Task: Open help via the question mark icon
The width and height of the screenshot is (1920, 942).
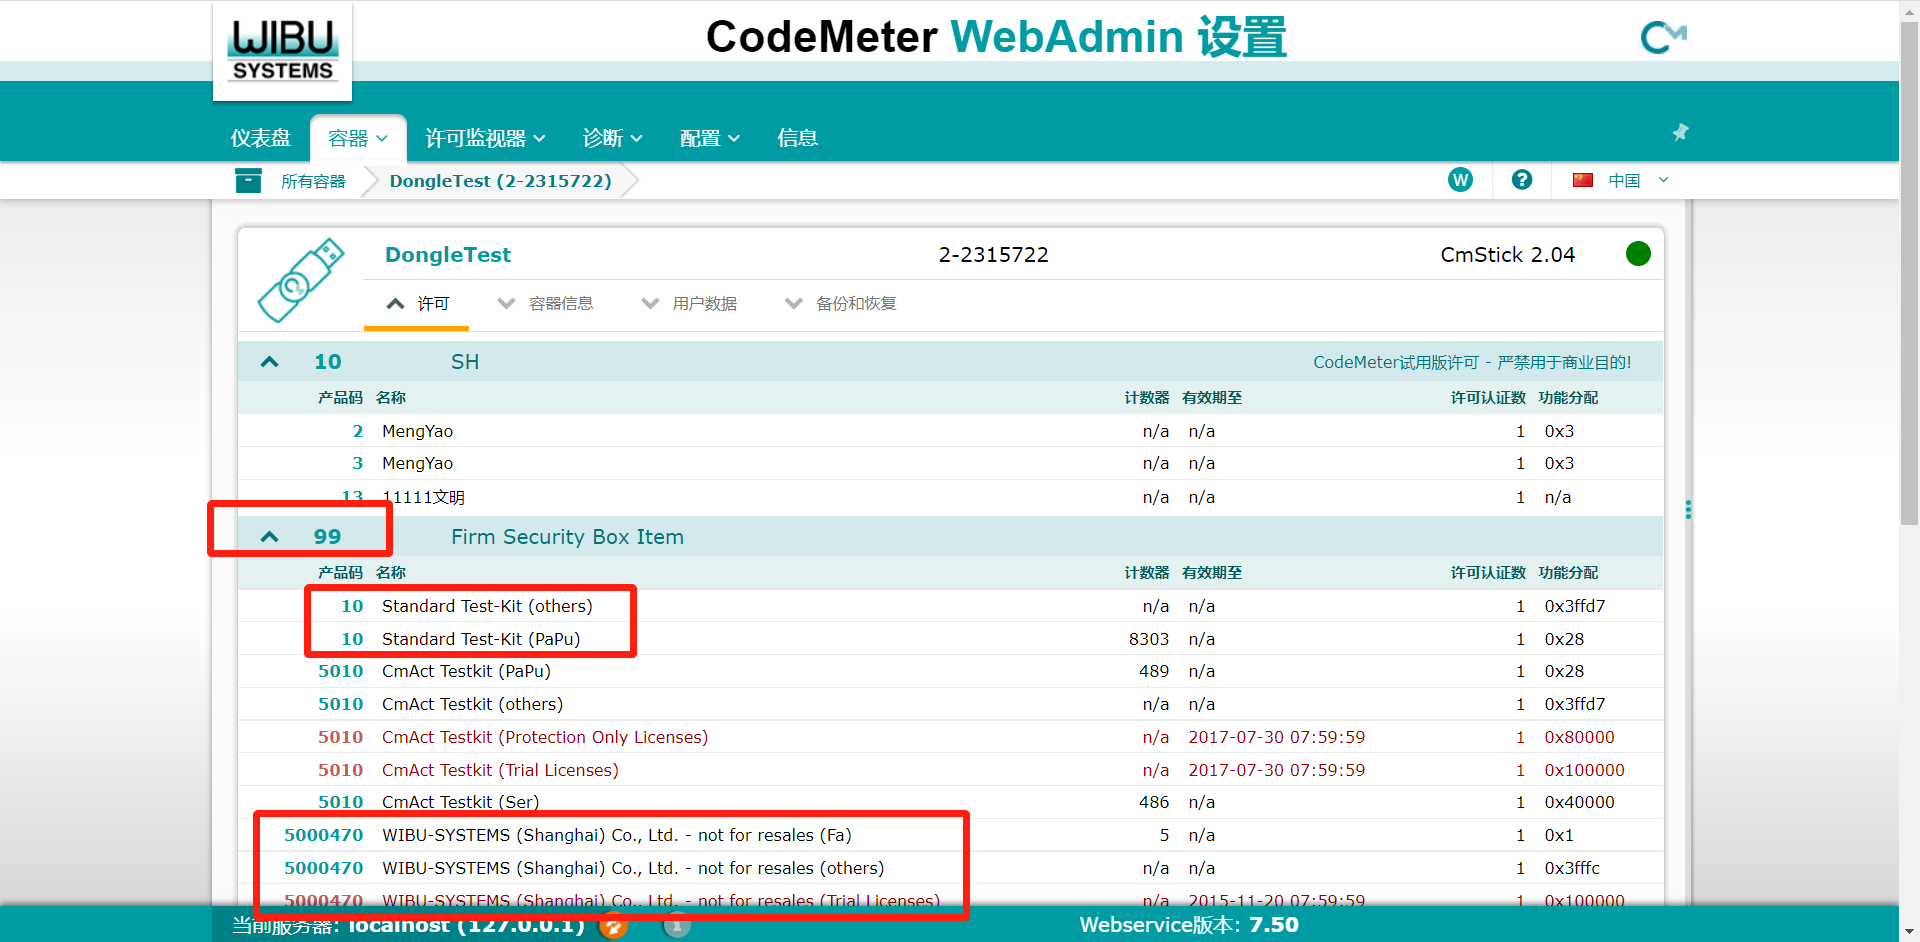Action: coord(1522,180)
